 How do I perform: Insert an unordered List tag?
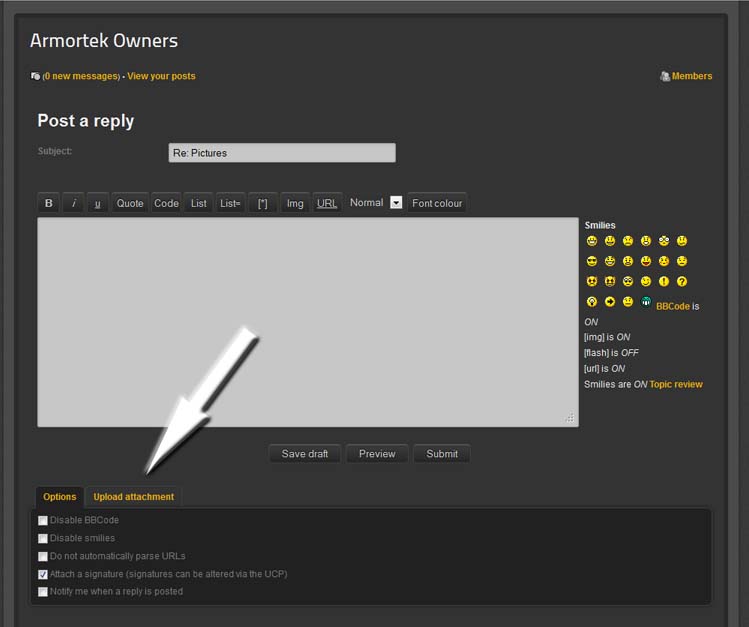[x=199, y=203]
